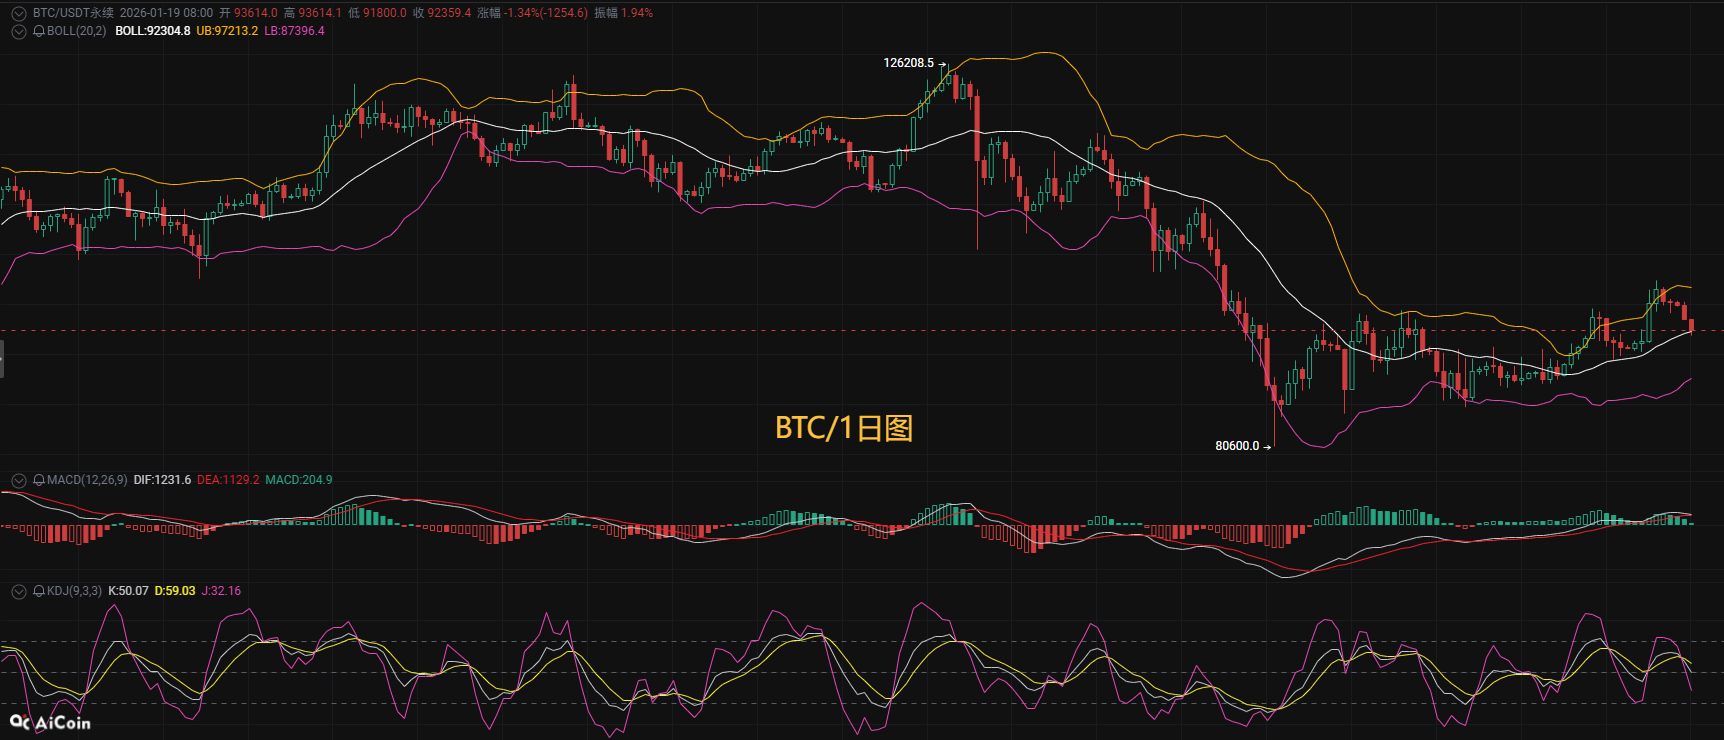Viewport: 1724px width, 740px height.
Task: Click the DEA:1129.2 value in MACD
Action: [x=228, y=480]
